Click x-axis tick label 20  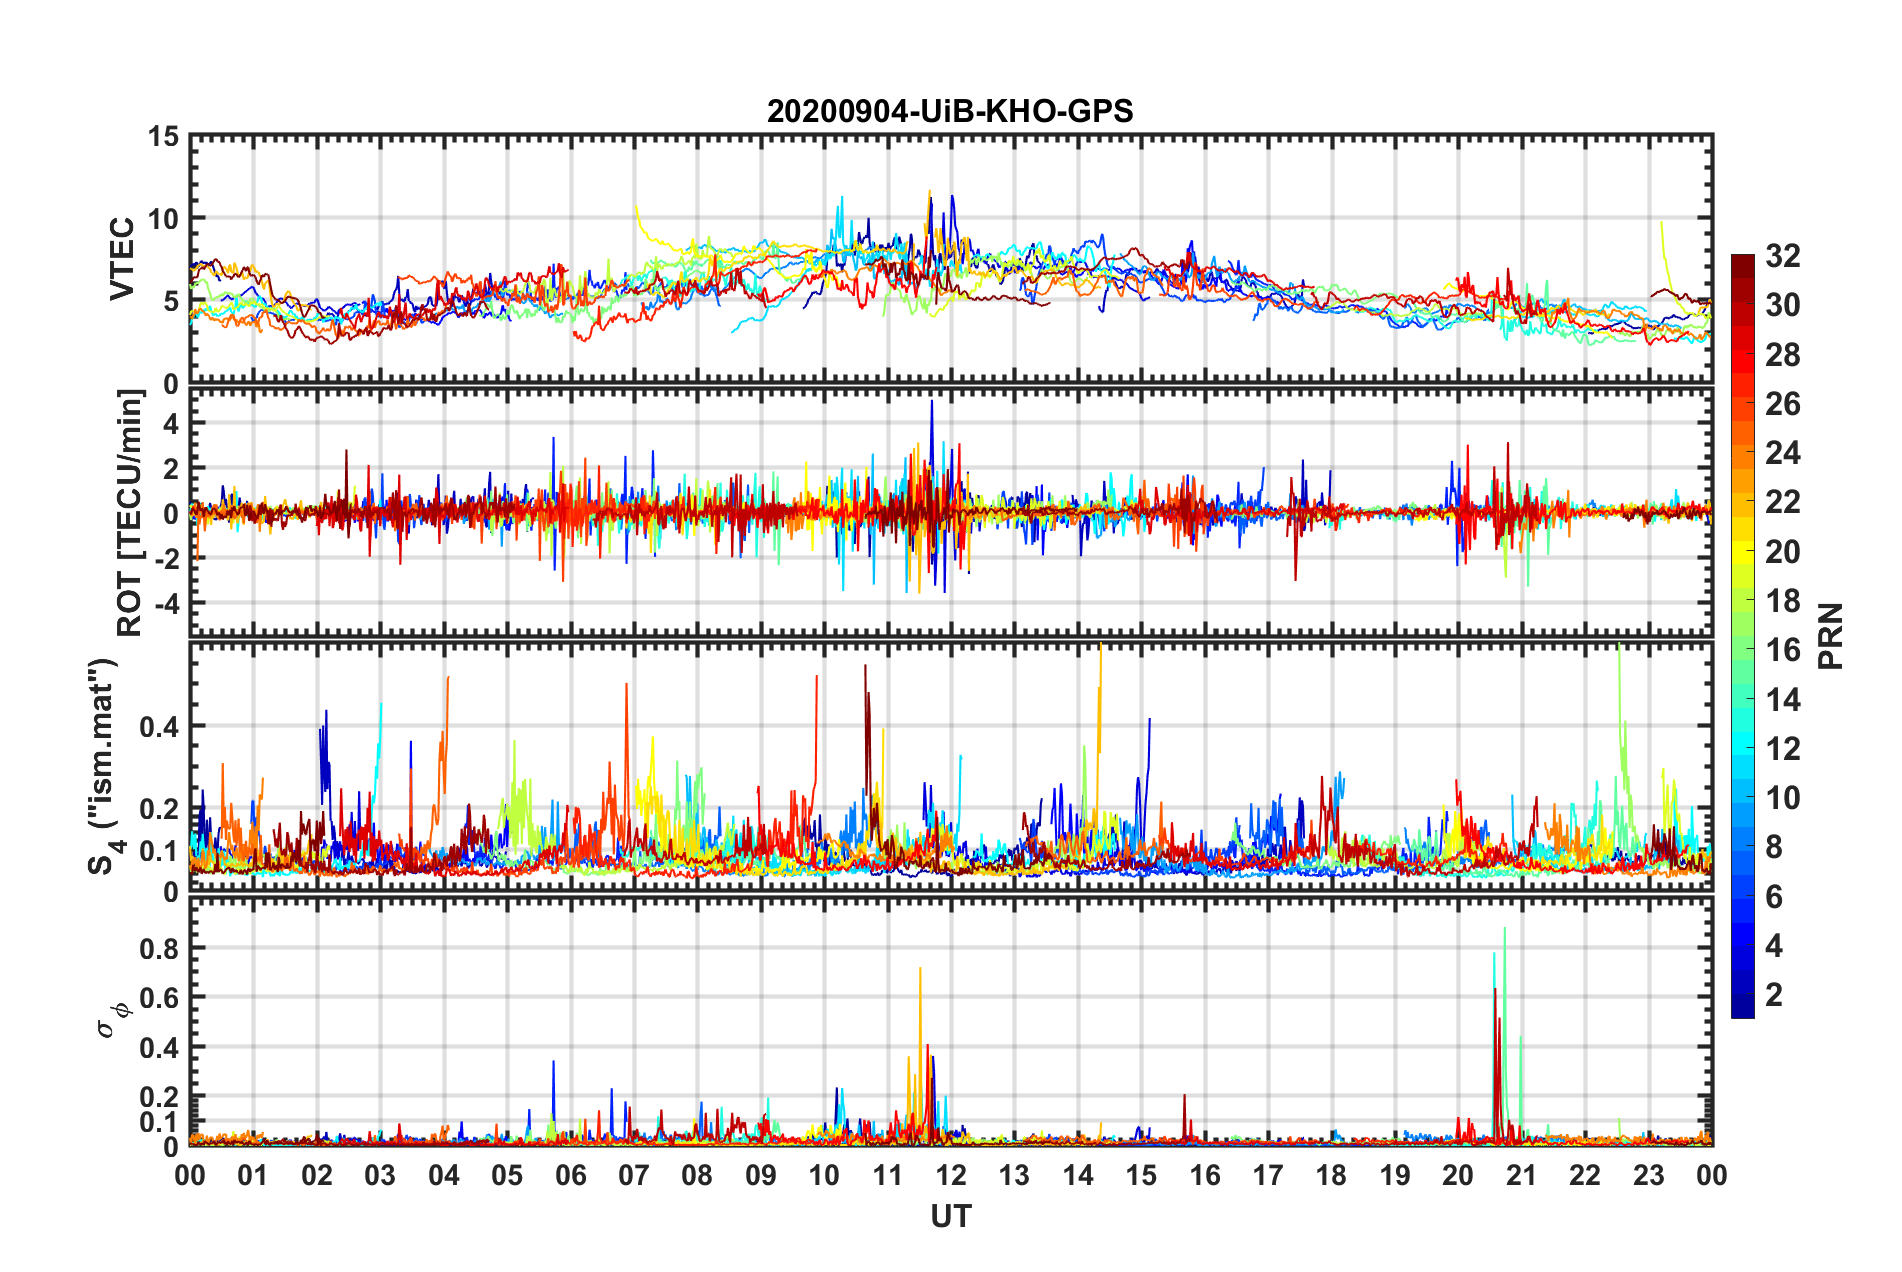click(1458, 1175)
